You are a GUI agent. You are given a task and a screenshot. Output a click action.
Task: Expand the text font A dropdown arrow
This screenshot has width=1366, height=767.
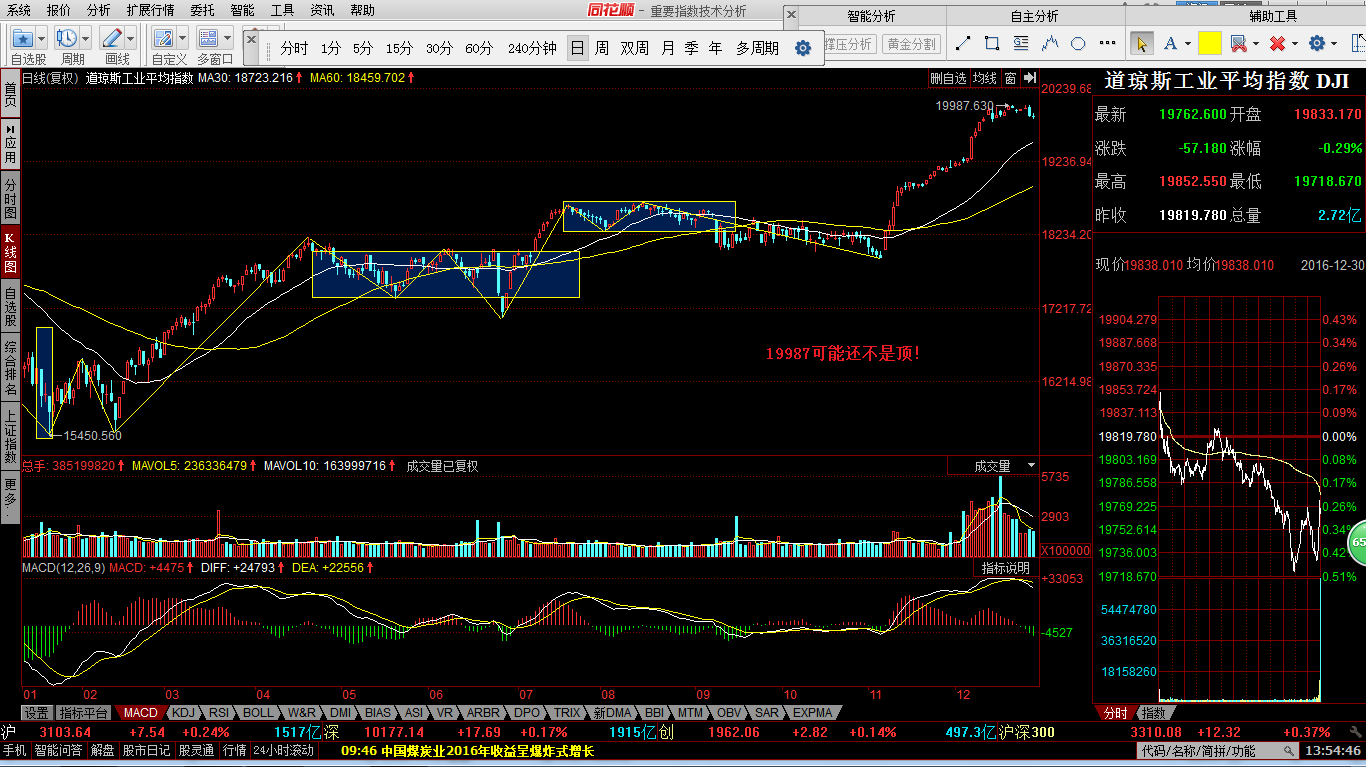tap(1186, 43)
